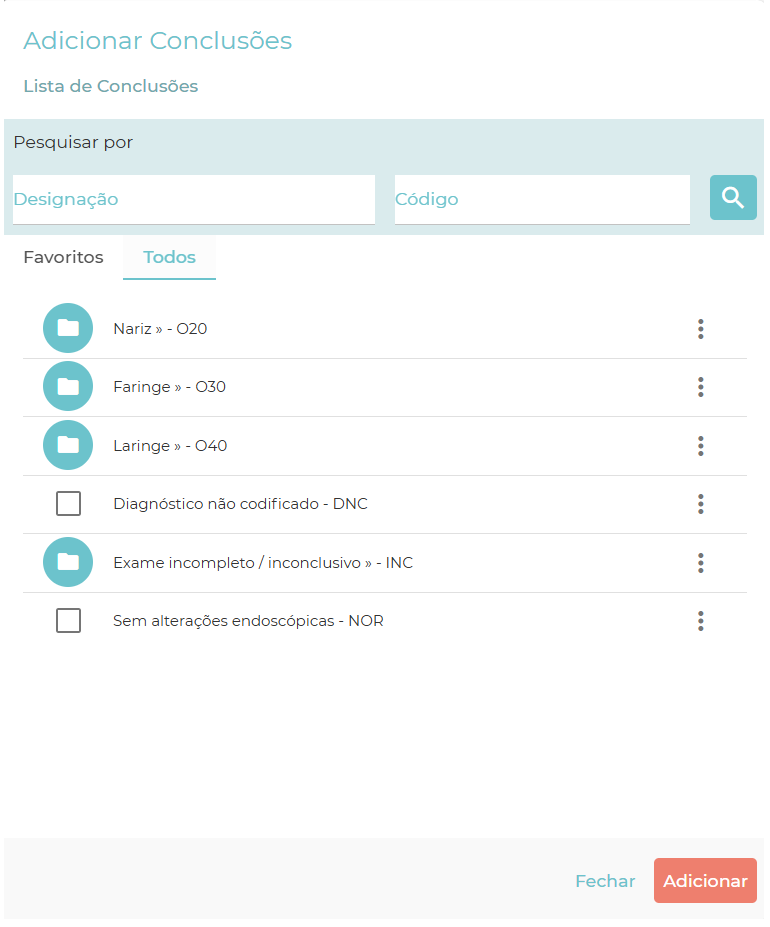
Task: Switch to the Favoritos tab
Action: coord(63,257)
